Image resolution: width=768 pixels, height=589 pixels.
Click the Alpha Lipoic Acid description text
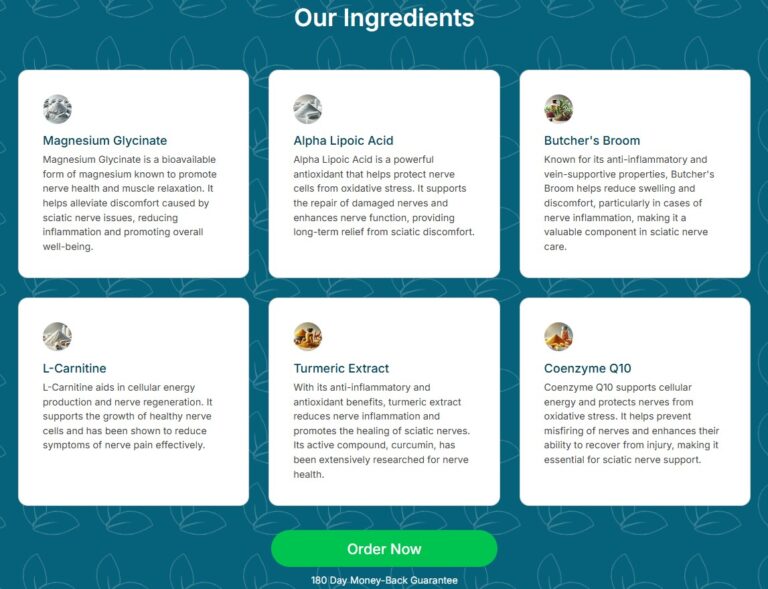pyautogui.click(x=383, y=196)
